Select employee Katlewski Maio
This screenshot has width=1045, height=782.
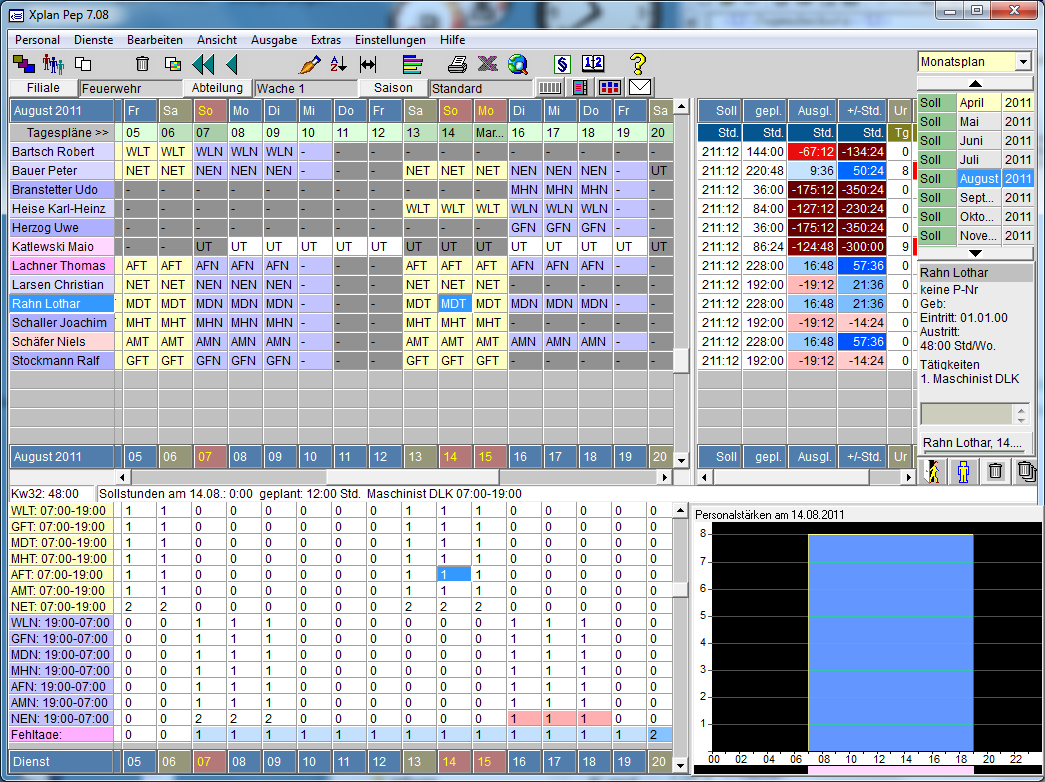tap(61, 247)
